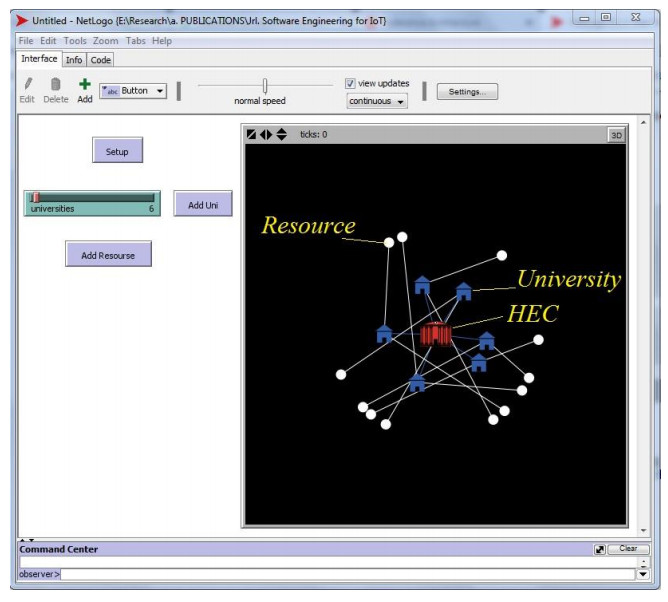
Task: Click the black-white diagonal square icon on the view header
Action: [252, 134]
